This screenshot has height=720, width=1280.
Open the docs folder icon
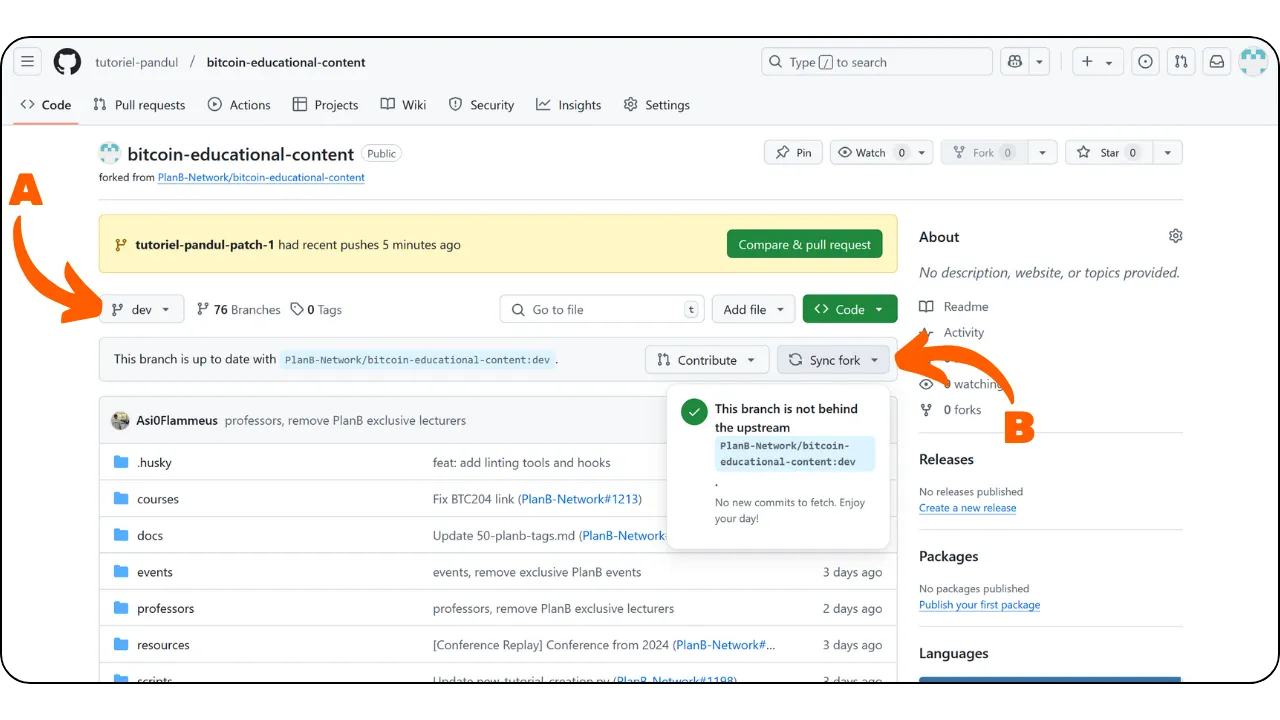pyautogui.click(x=121, y=535)
